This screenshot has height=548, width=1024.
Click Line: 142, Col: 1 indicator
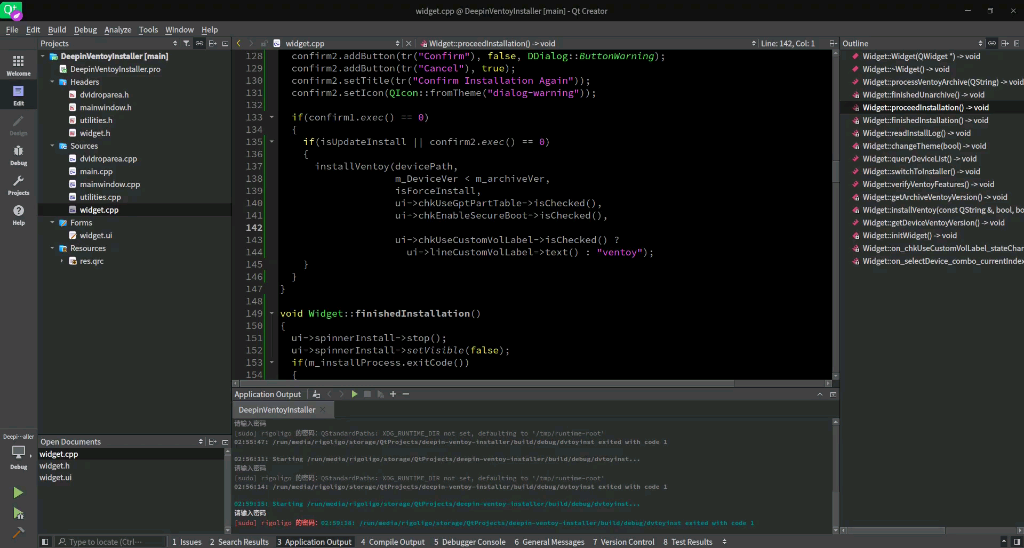click(788, 43)
